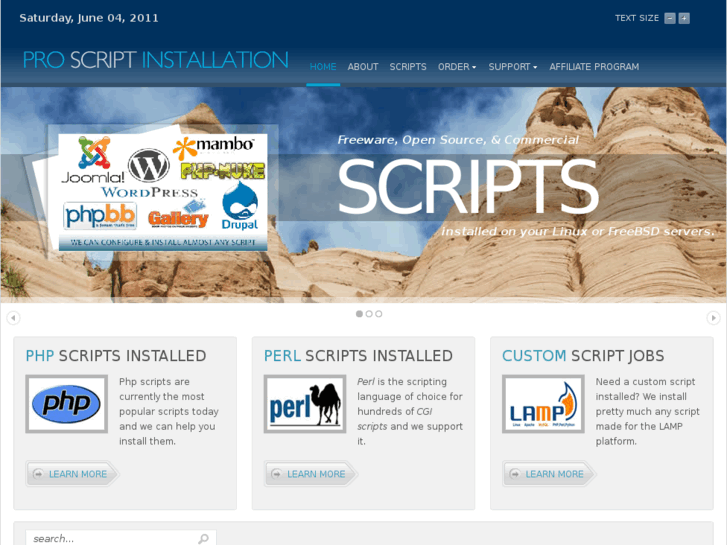Click the LAMP logo image

click(x=543, y=404)
